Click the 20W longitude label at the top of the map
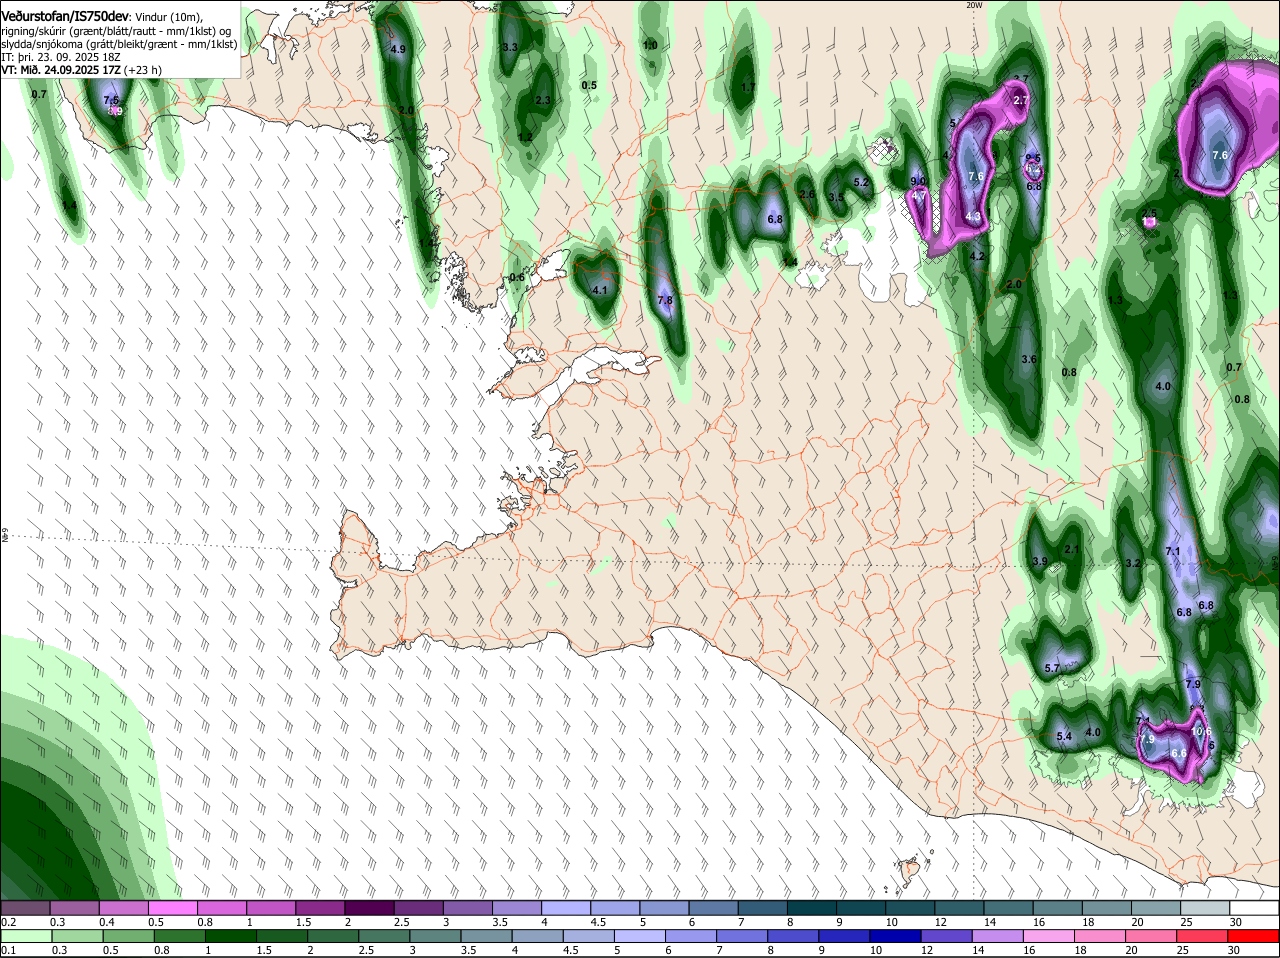This screenshot has width=1280, height=958. [974, 5]
